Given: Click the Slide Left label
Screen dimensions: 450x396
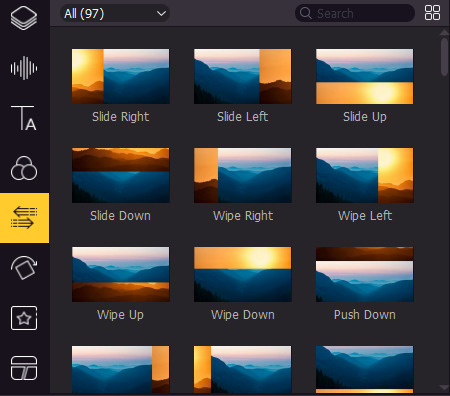Looking at the screenshot, I should point(242,117).
